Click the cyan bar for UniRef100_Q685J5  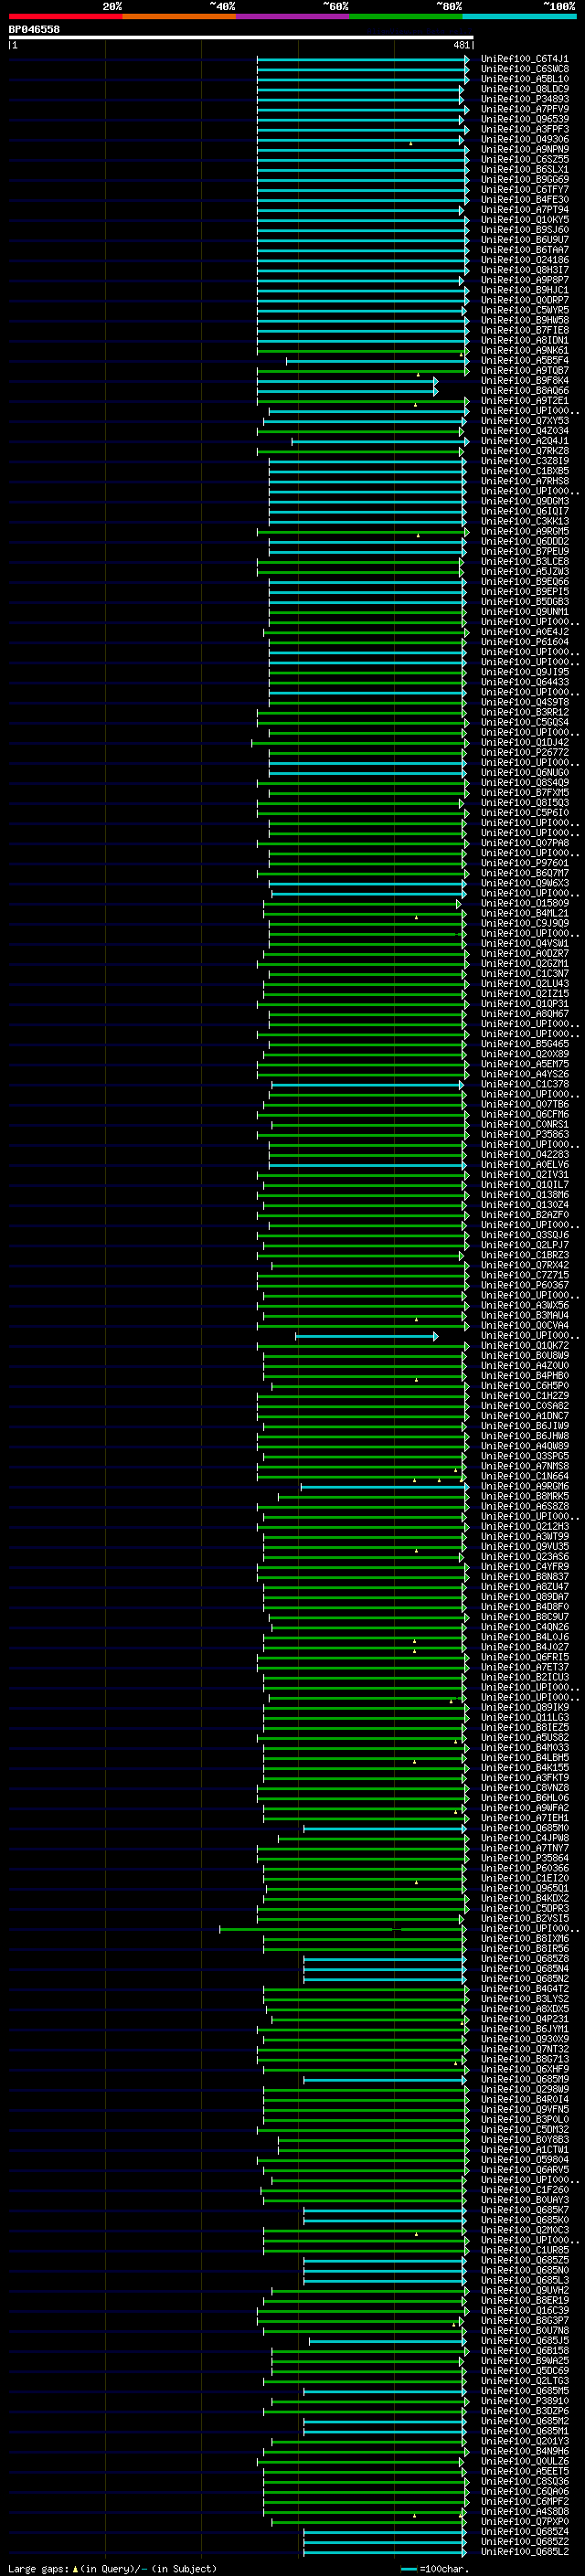(x=388, y=2340)
